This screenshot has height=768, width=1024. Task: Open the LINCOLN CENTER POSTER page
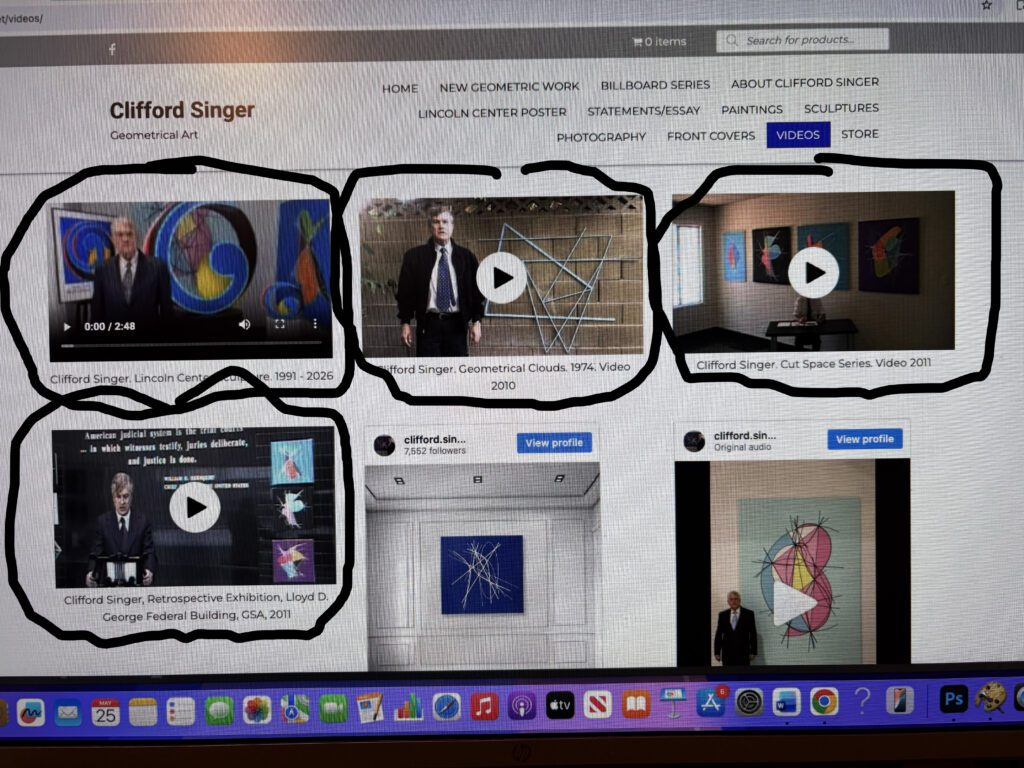click(492, 112)
